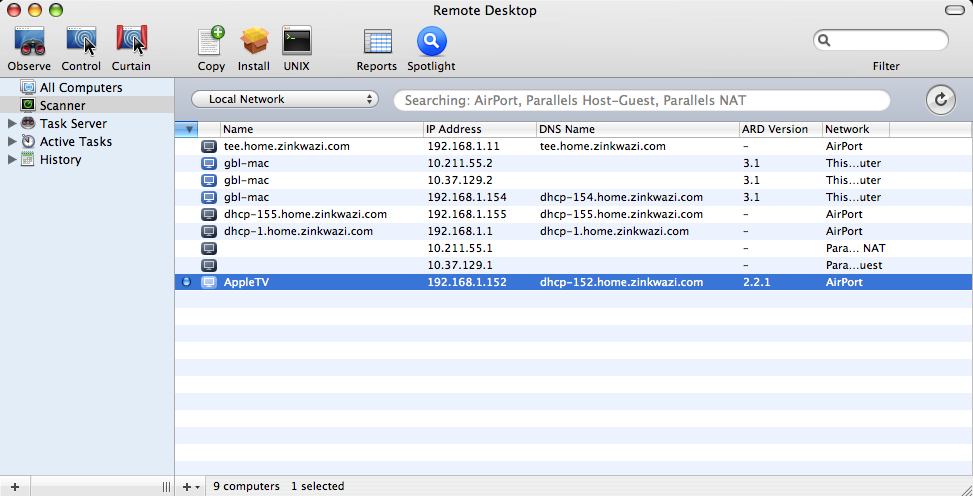Open the Reports icon

(377, 42)
